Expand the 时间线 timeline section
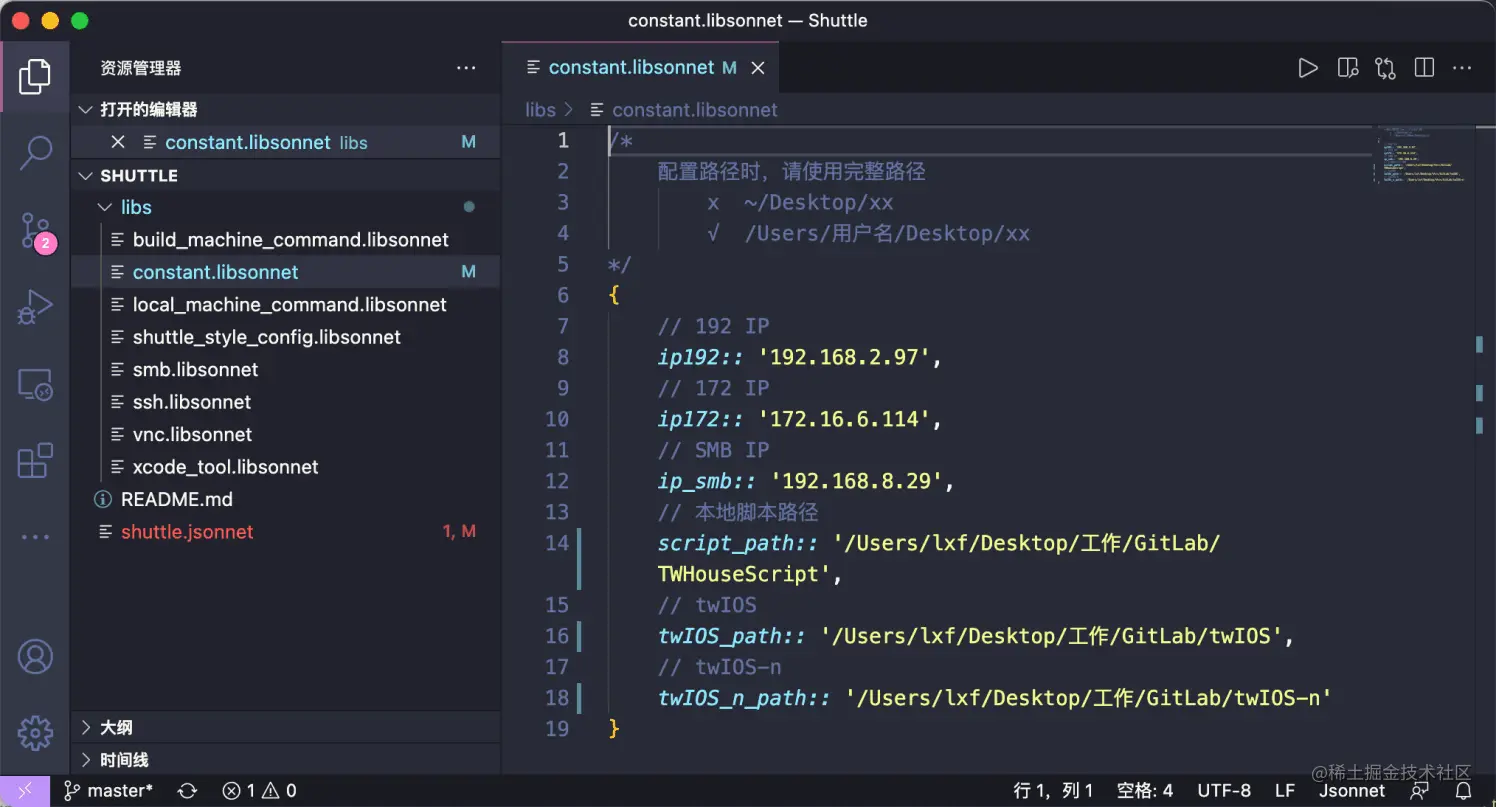Screen dimensions: 1496x807 pos(286,760)
